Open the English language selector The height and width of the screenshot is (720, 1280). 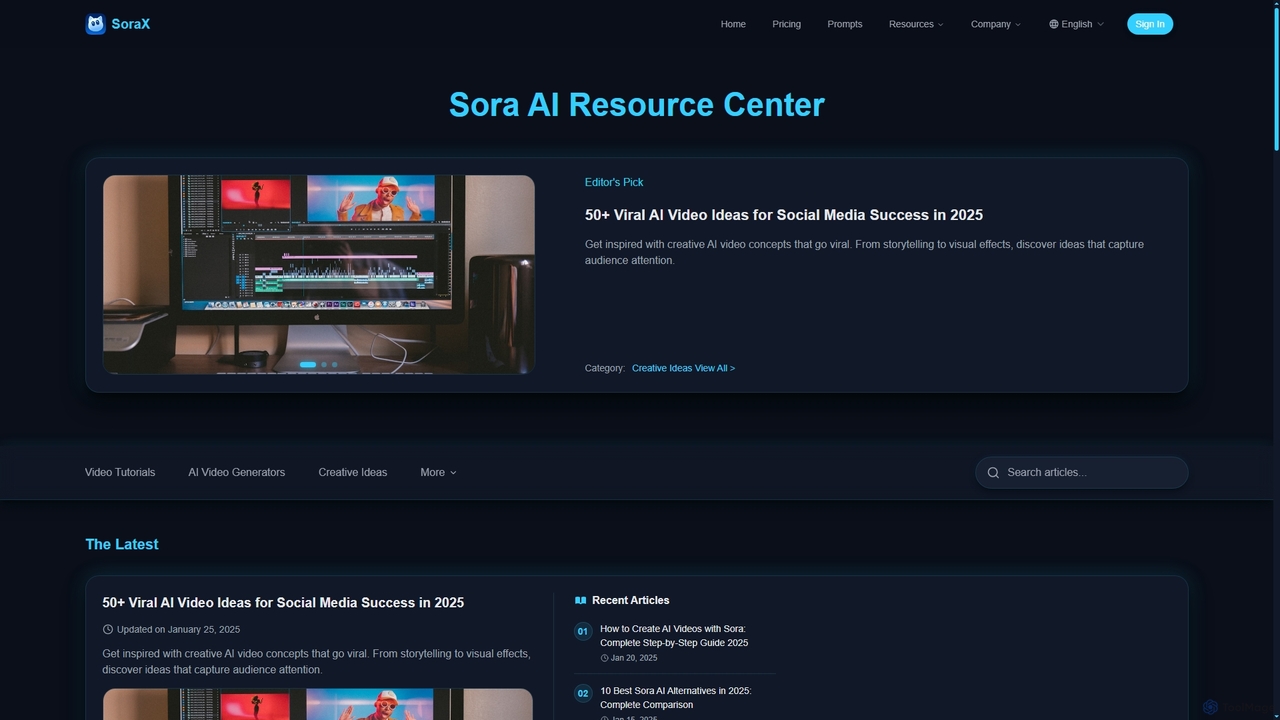point(1077,24)
